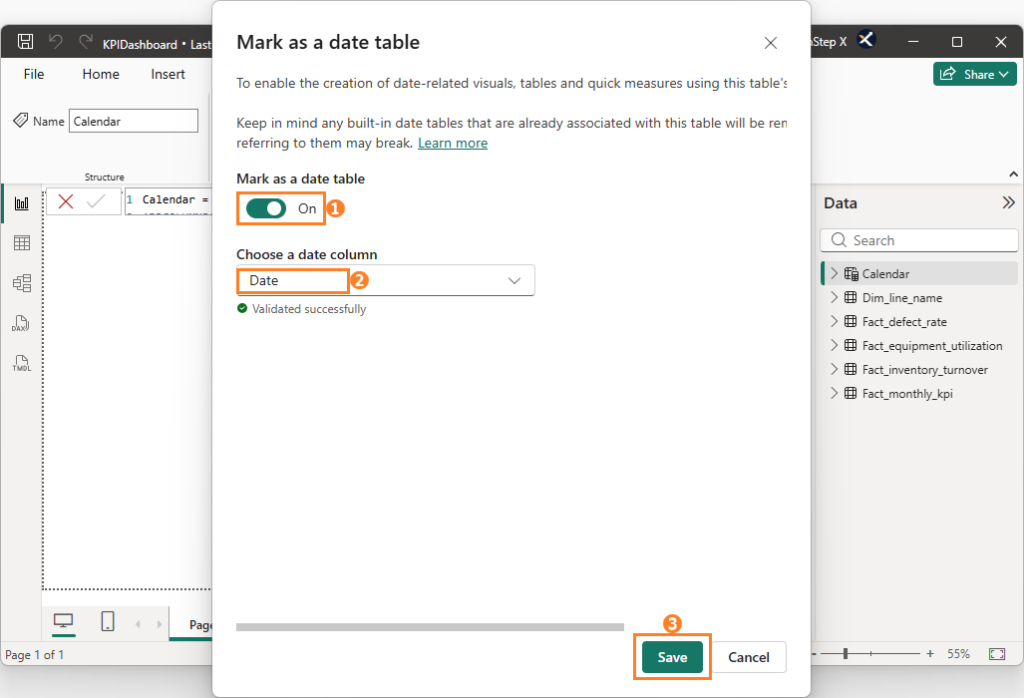Open the Insert ribbon tab
The height and width of the screenshot is (698, 1024).
point(168,74)
